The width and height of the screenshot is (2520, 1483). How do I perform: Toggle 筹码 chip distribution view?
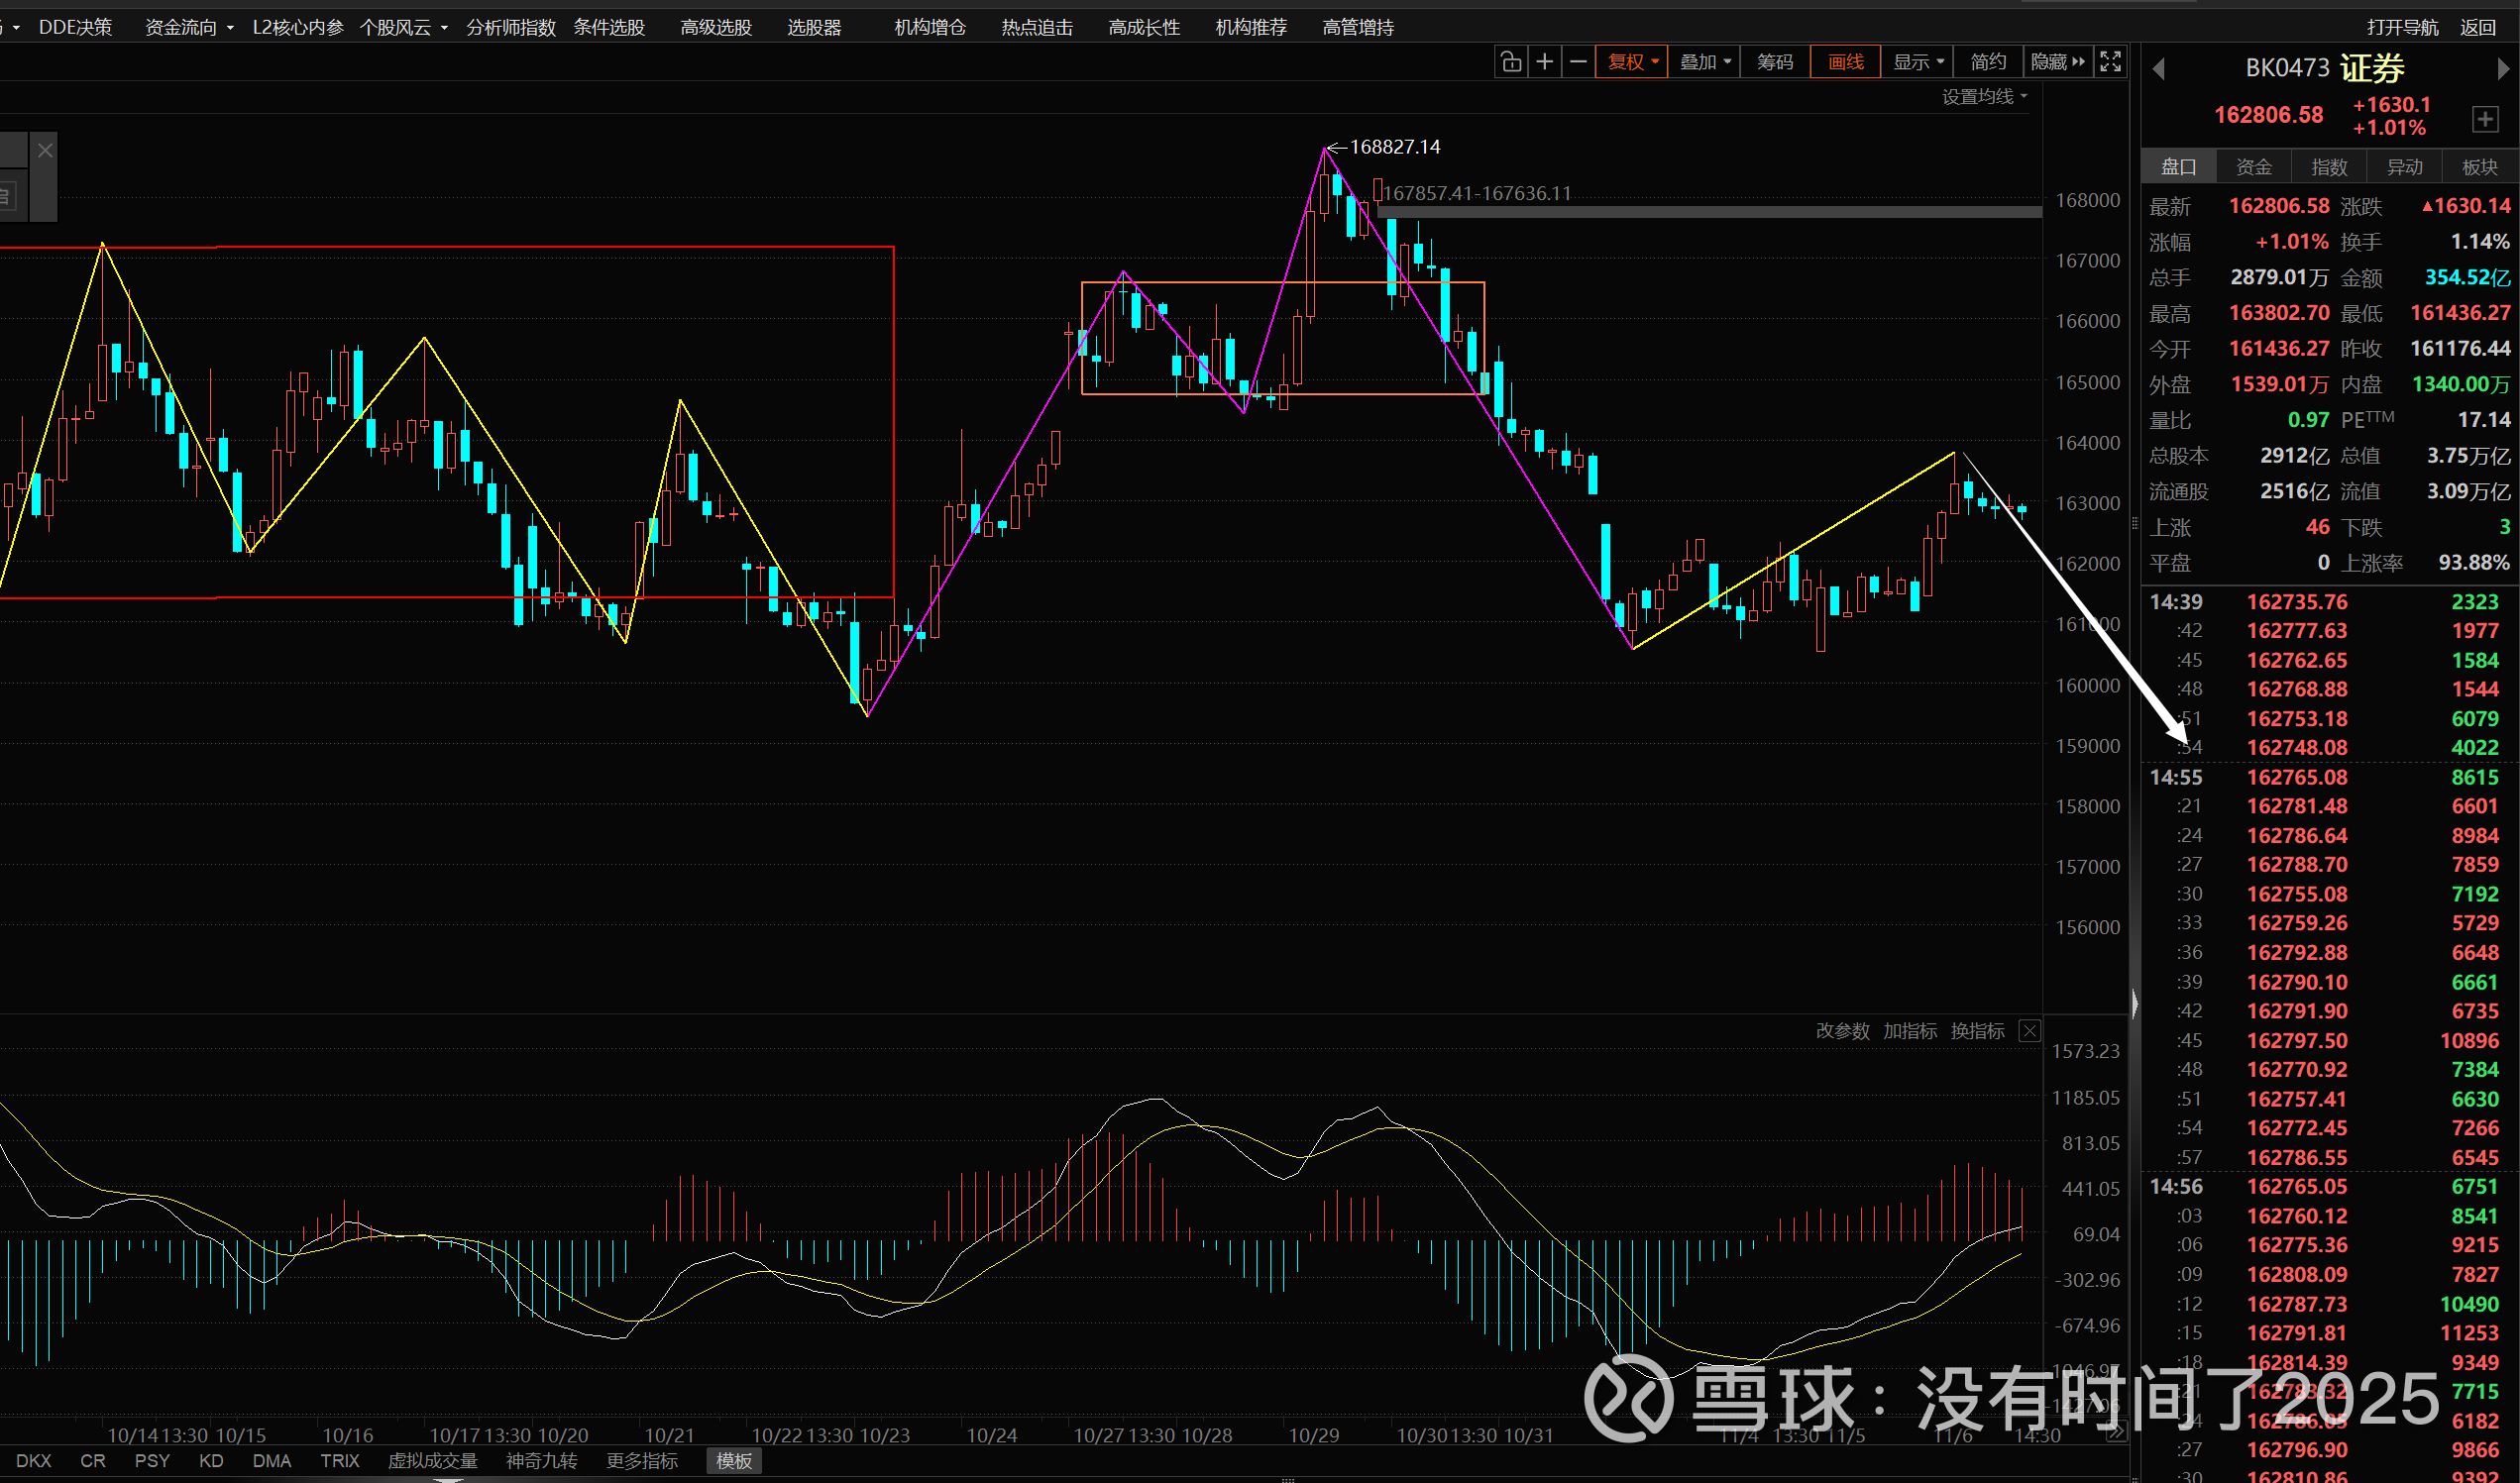[x=1775, y=62]
